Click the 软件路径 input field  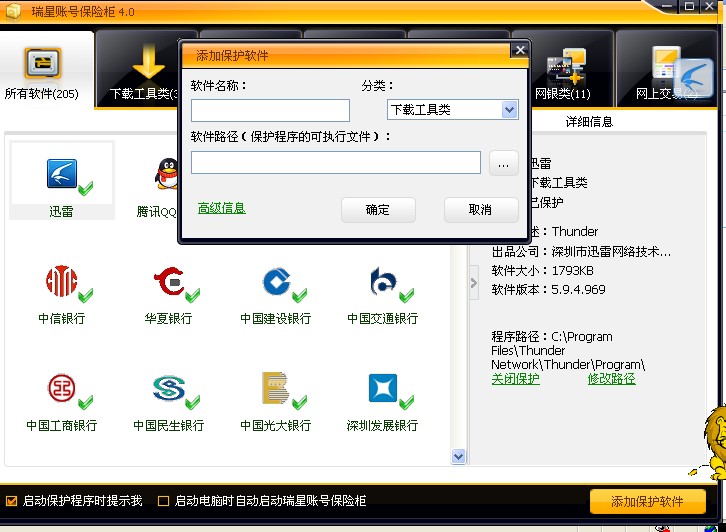(336, 162)
